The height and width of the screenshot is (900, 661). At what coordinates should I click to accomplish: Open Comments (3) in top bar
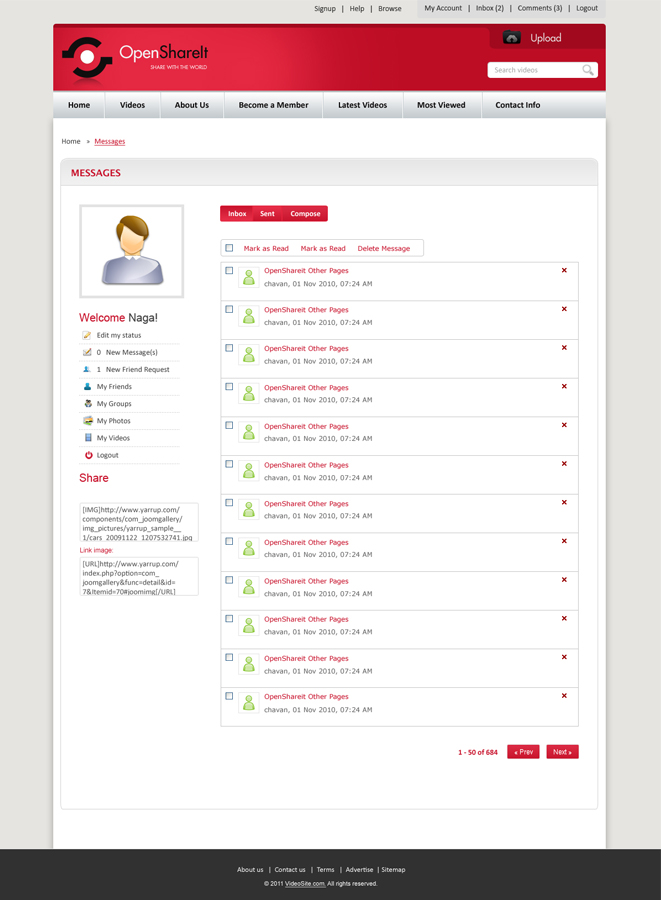pos(540,8)
